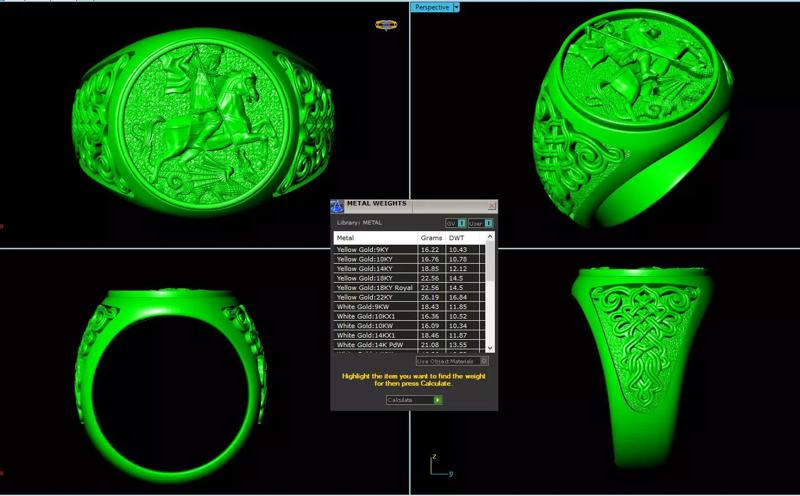Click the Calculate button

pyautogui.click(x=414, y=400)
